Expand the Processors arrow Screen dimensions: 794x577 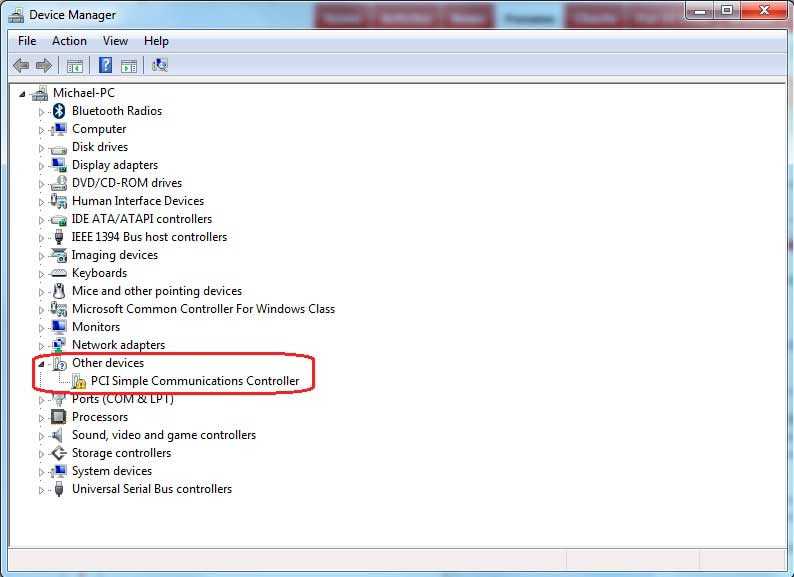(41, 418)
